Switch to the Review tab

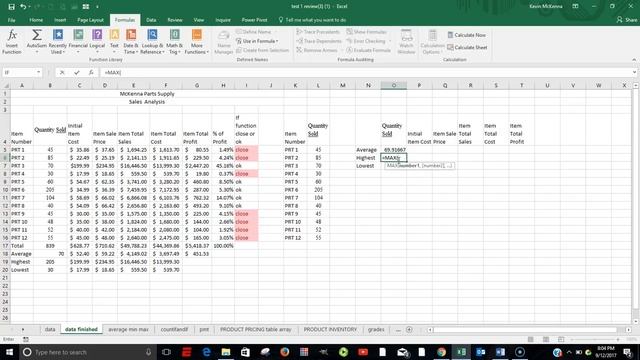(175, 20)
